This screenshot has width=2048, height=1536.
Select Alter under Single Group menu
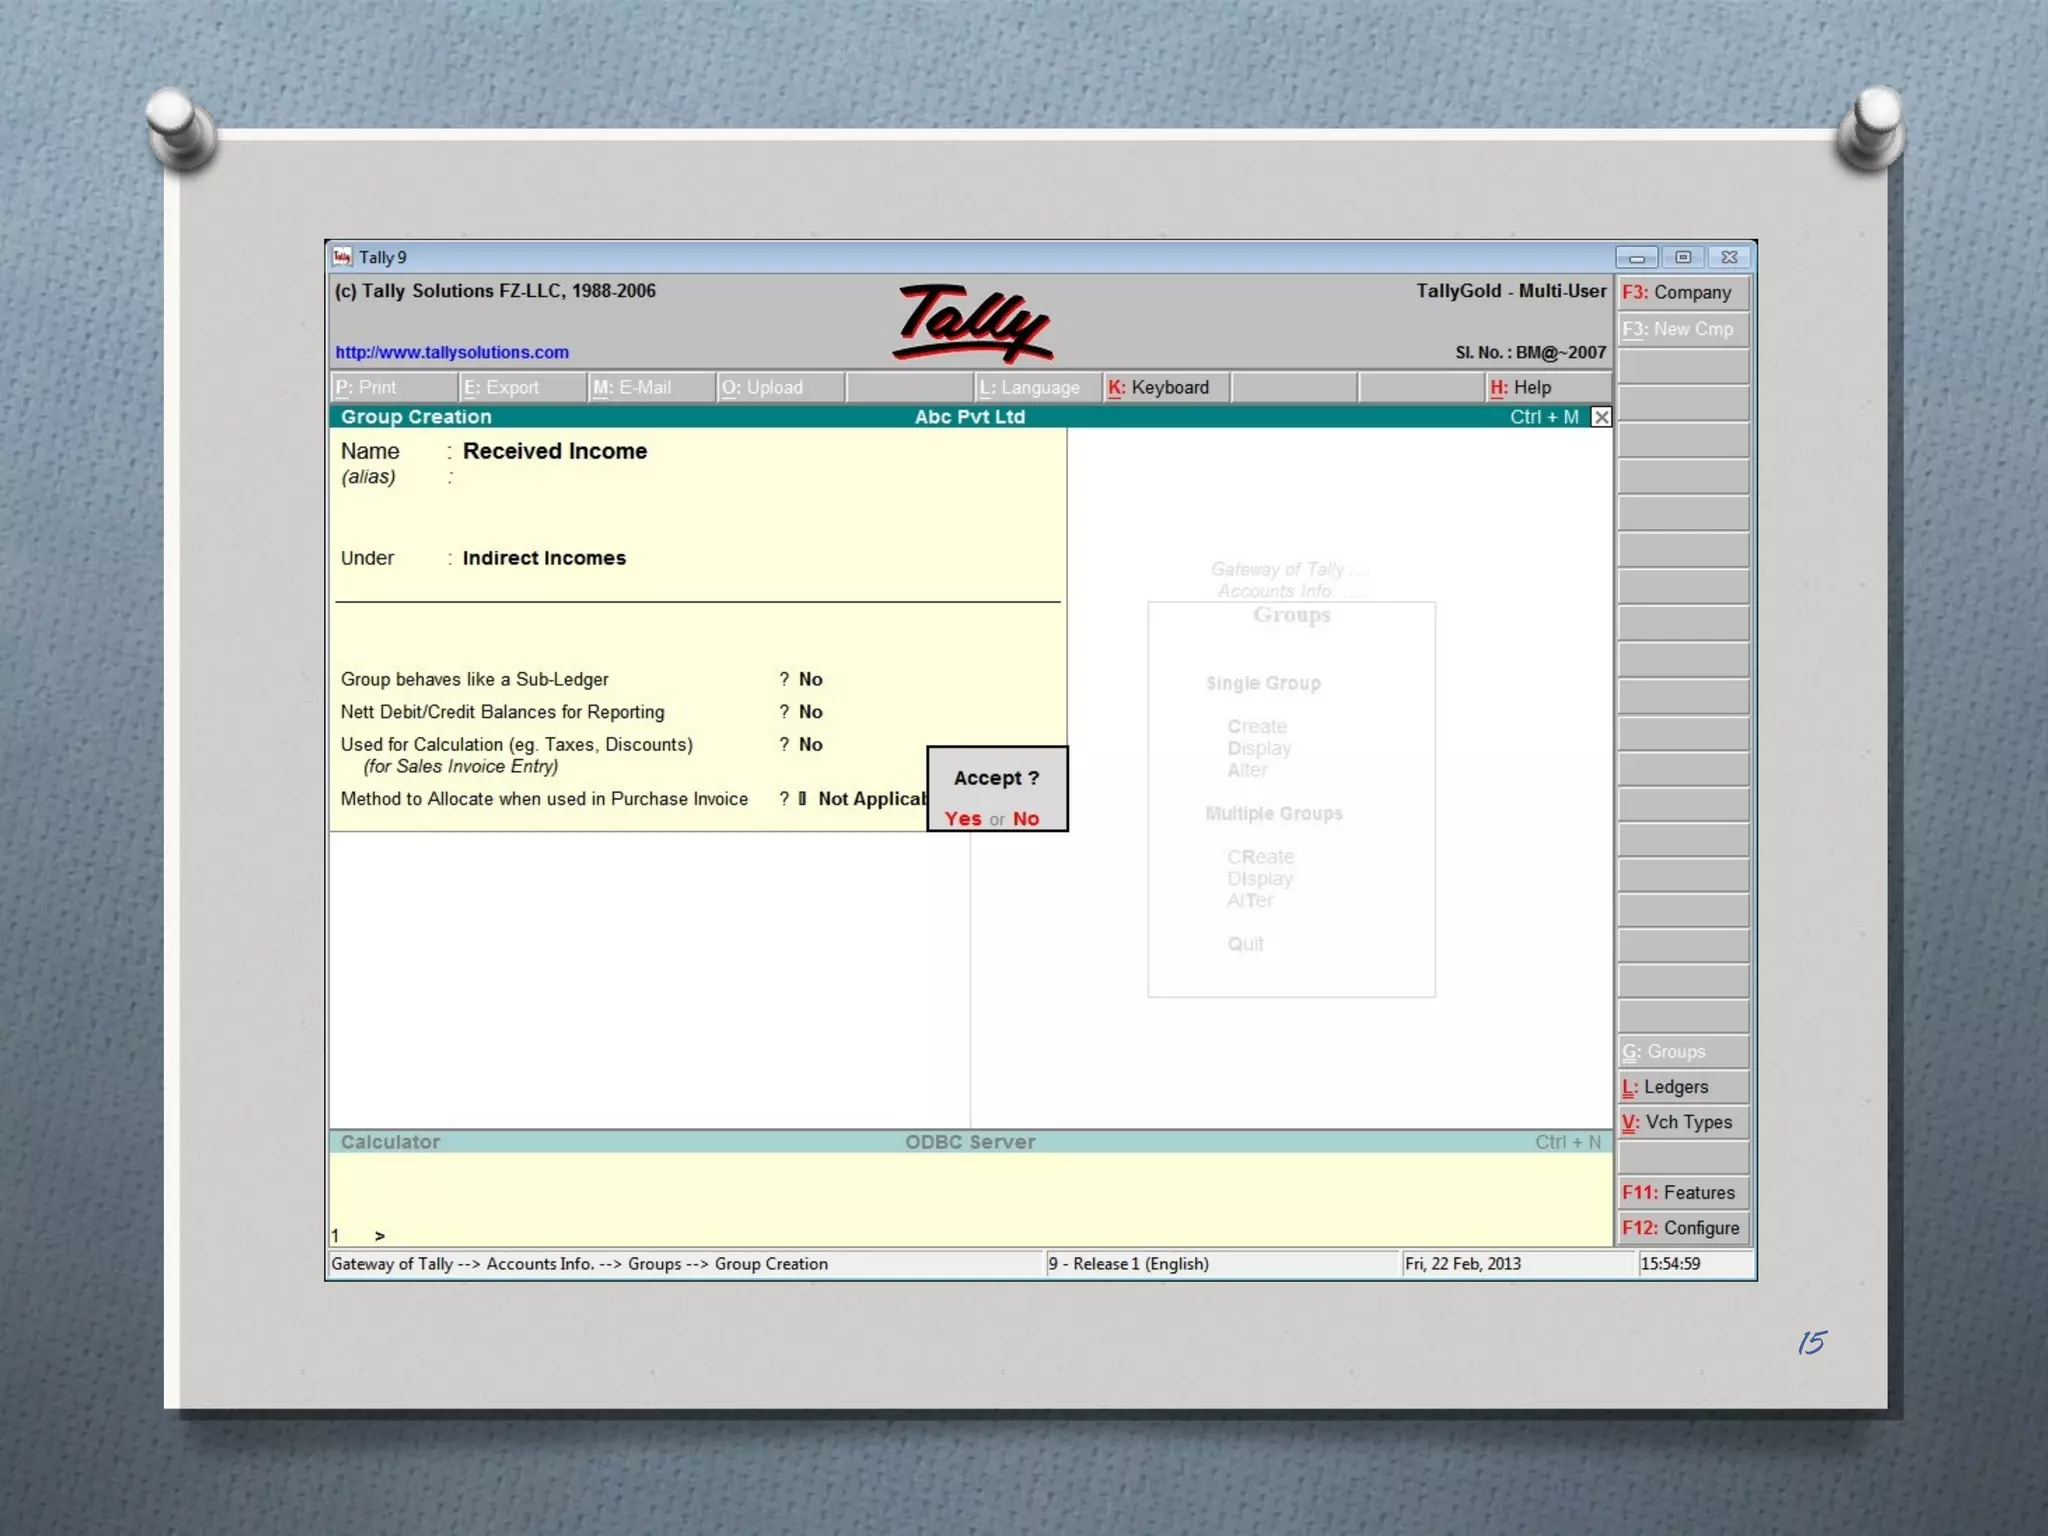coord(1247,770)
